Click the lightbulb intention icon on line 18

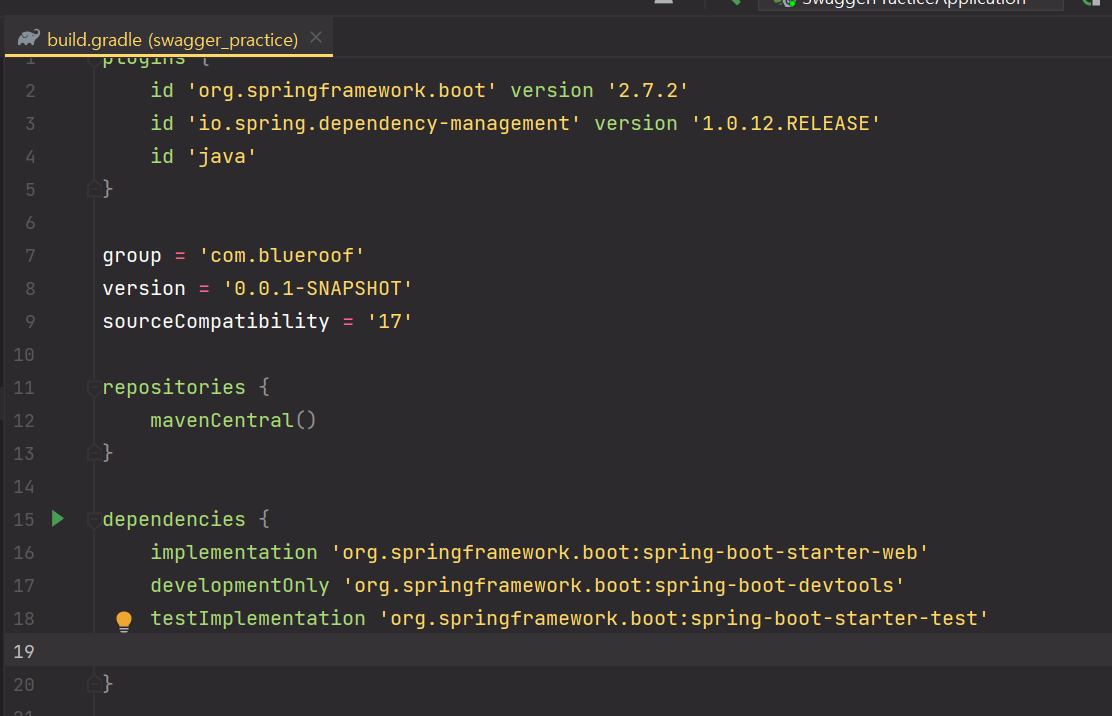click(x=124, y=620)
